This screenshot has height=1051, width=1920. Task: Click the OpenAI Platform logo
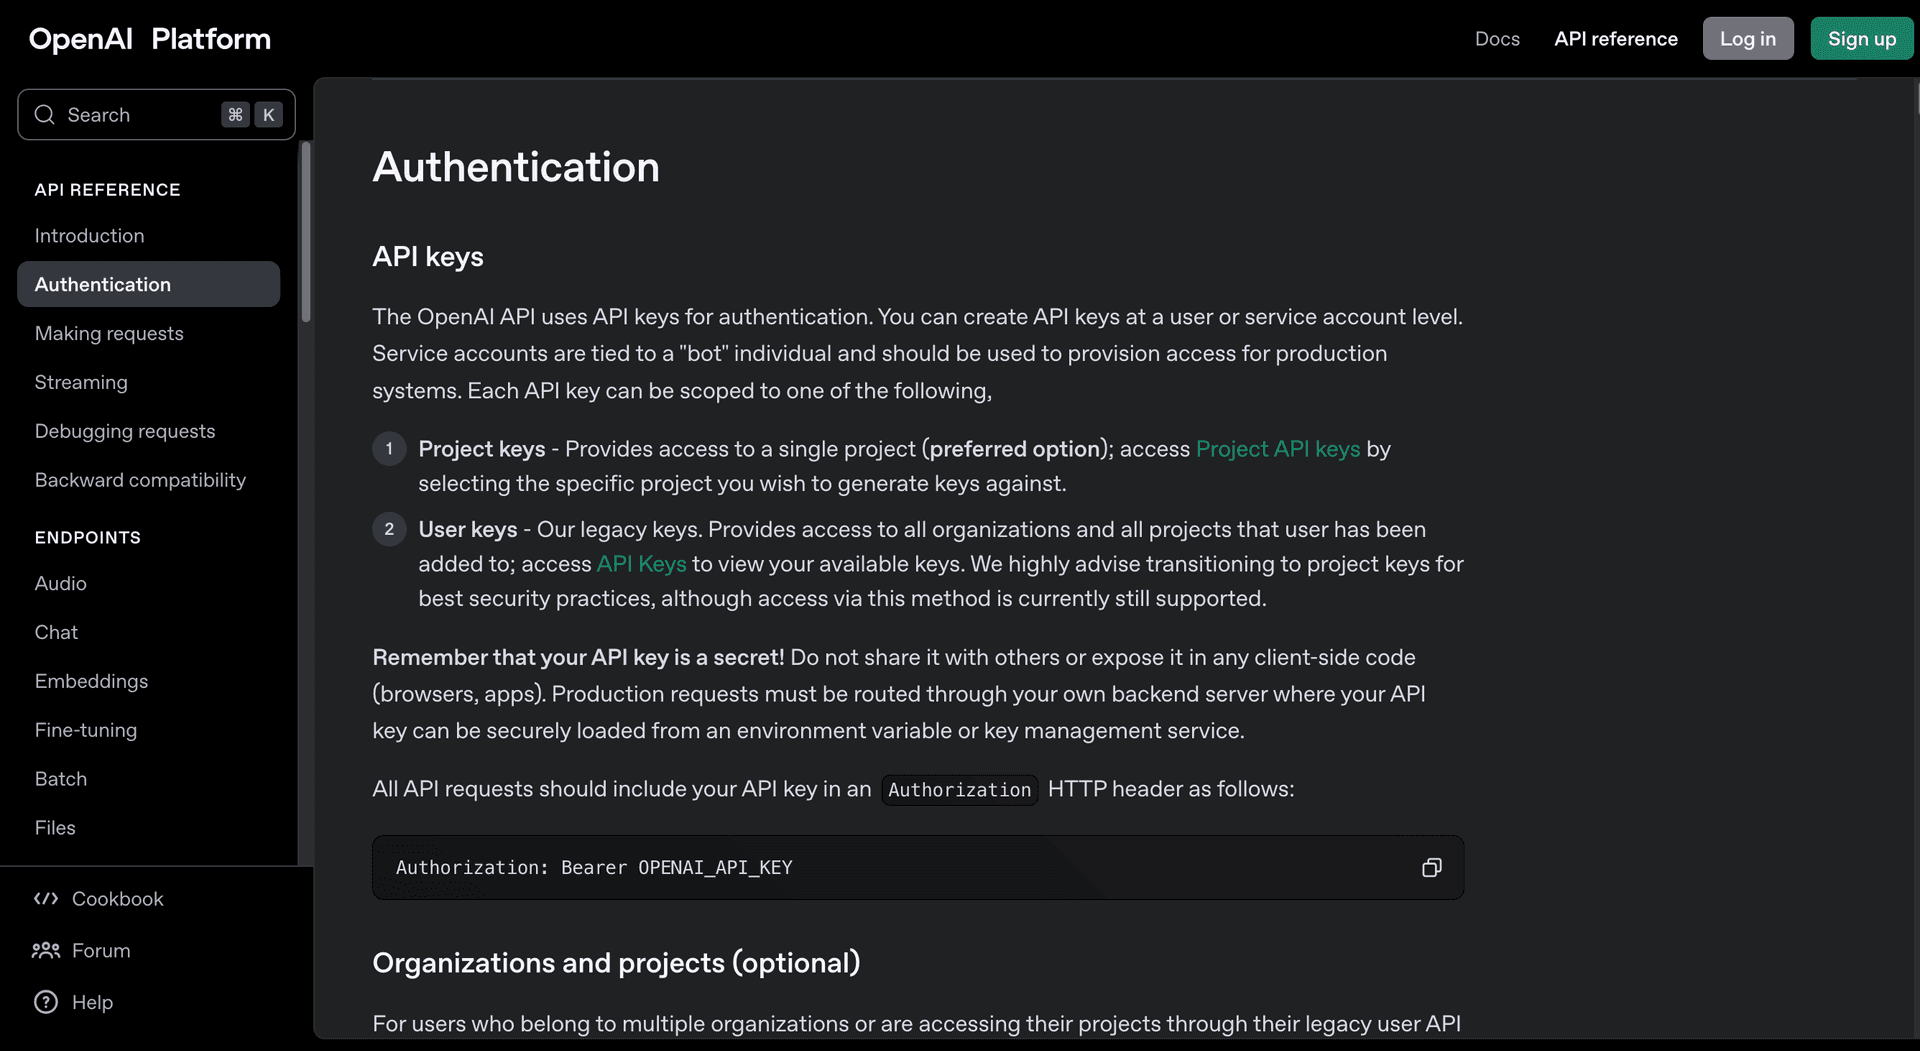150,39
